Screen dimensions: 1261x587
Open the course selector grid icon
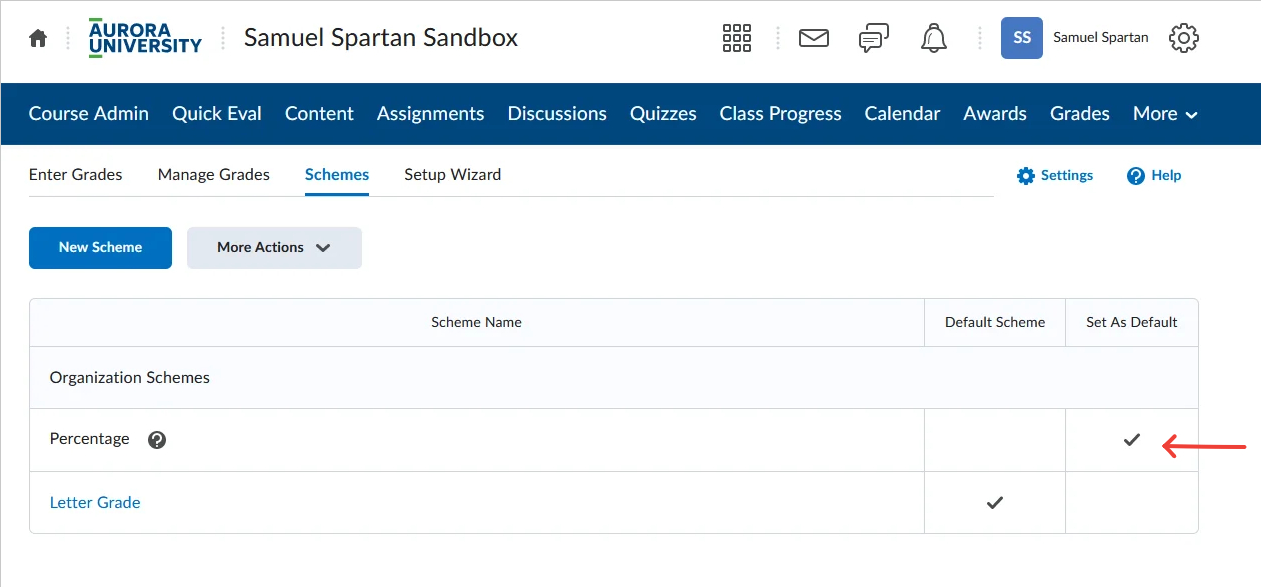tap(737, 38)
